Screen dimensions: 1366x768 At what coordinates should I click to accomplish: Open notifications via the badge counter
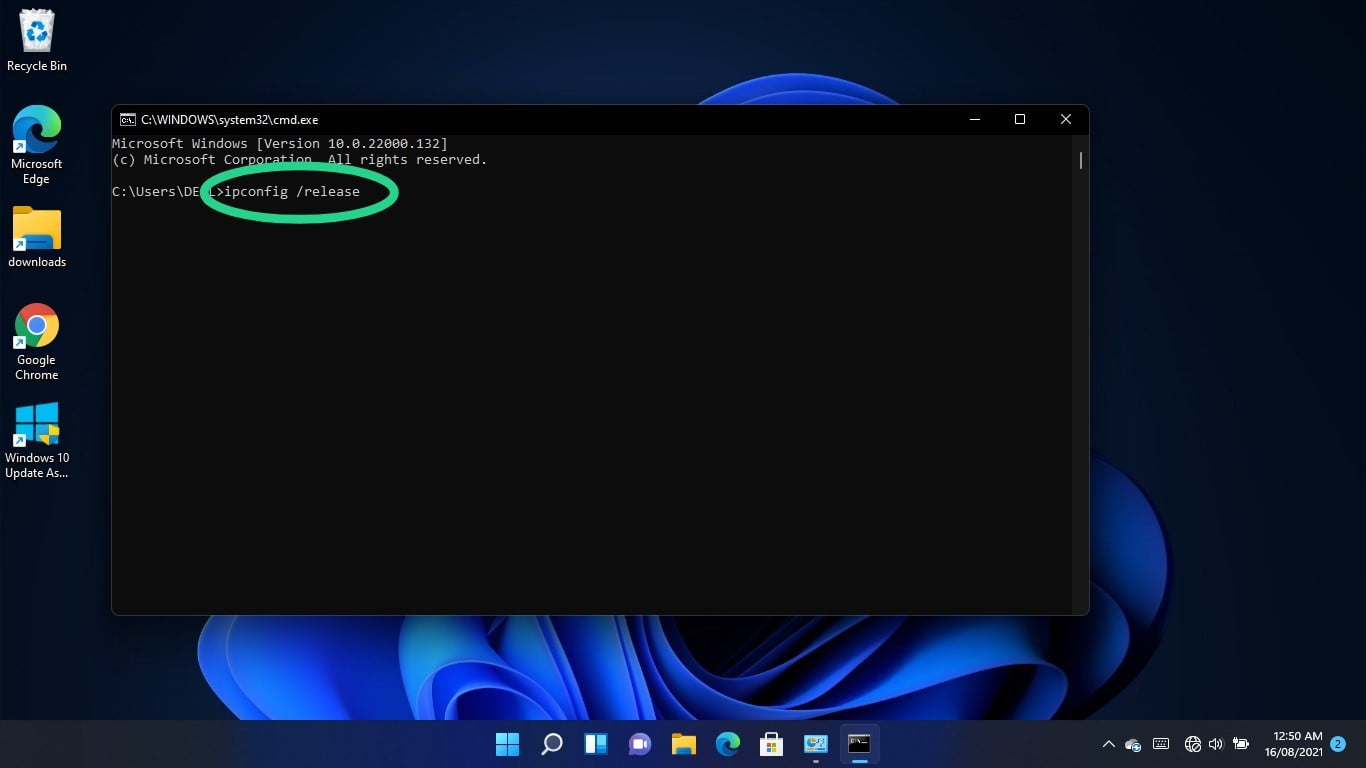1336,744
